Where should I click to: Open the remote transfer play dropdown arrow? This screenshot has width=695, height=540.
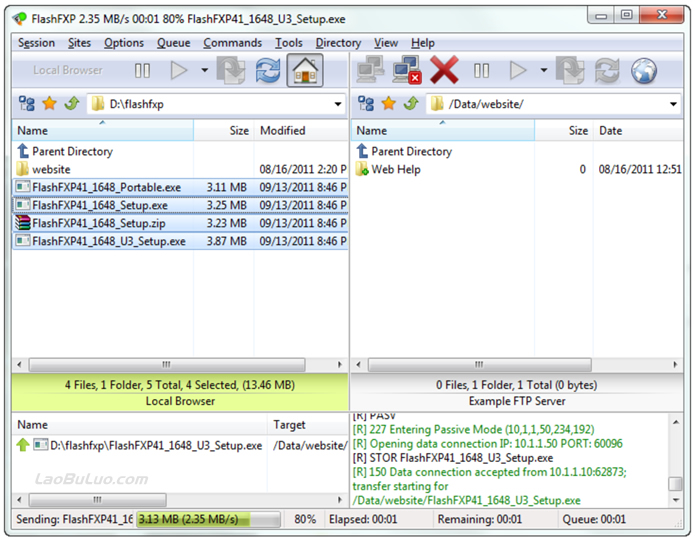[543, 70]
